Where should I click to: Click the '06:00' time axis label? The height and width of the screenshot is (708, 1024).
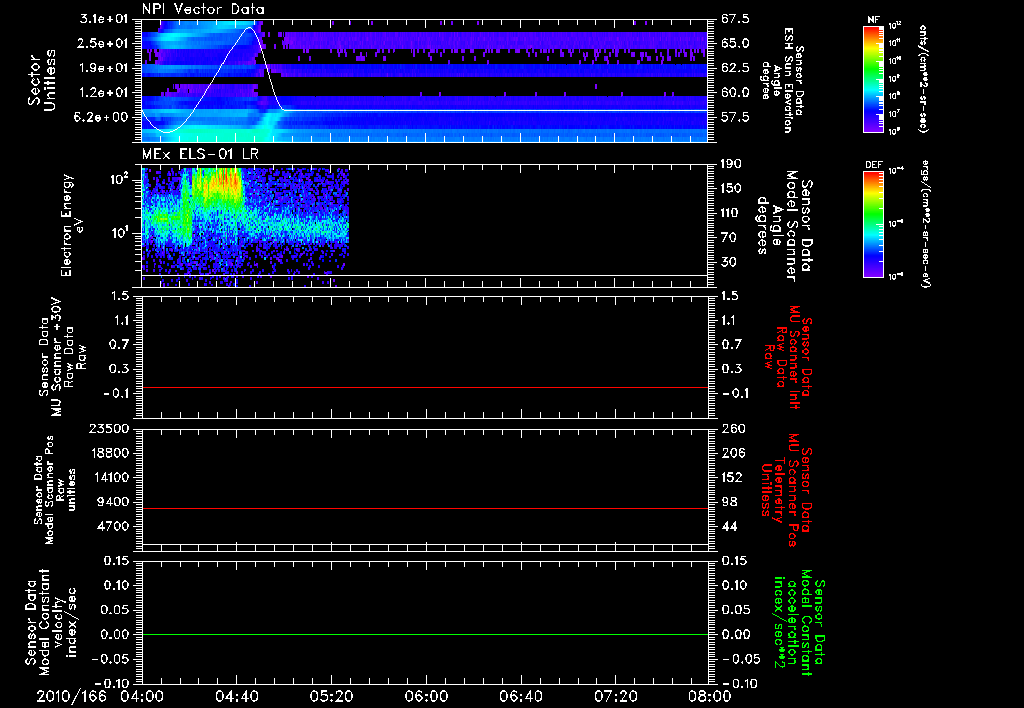(x=426, y=696)
